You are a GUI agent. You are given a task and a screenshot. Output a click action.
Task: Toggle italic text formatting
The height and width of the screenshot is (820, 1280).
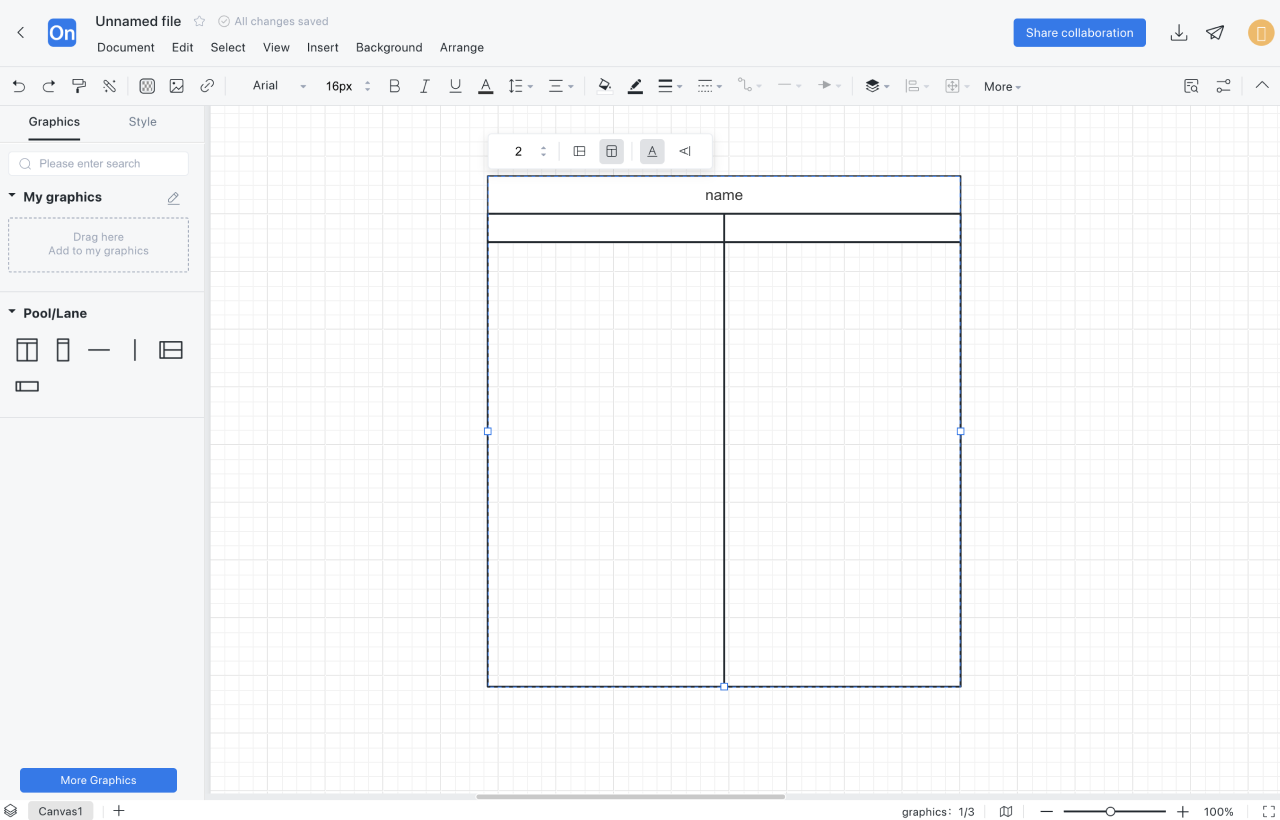424,86
